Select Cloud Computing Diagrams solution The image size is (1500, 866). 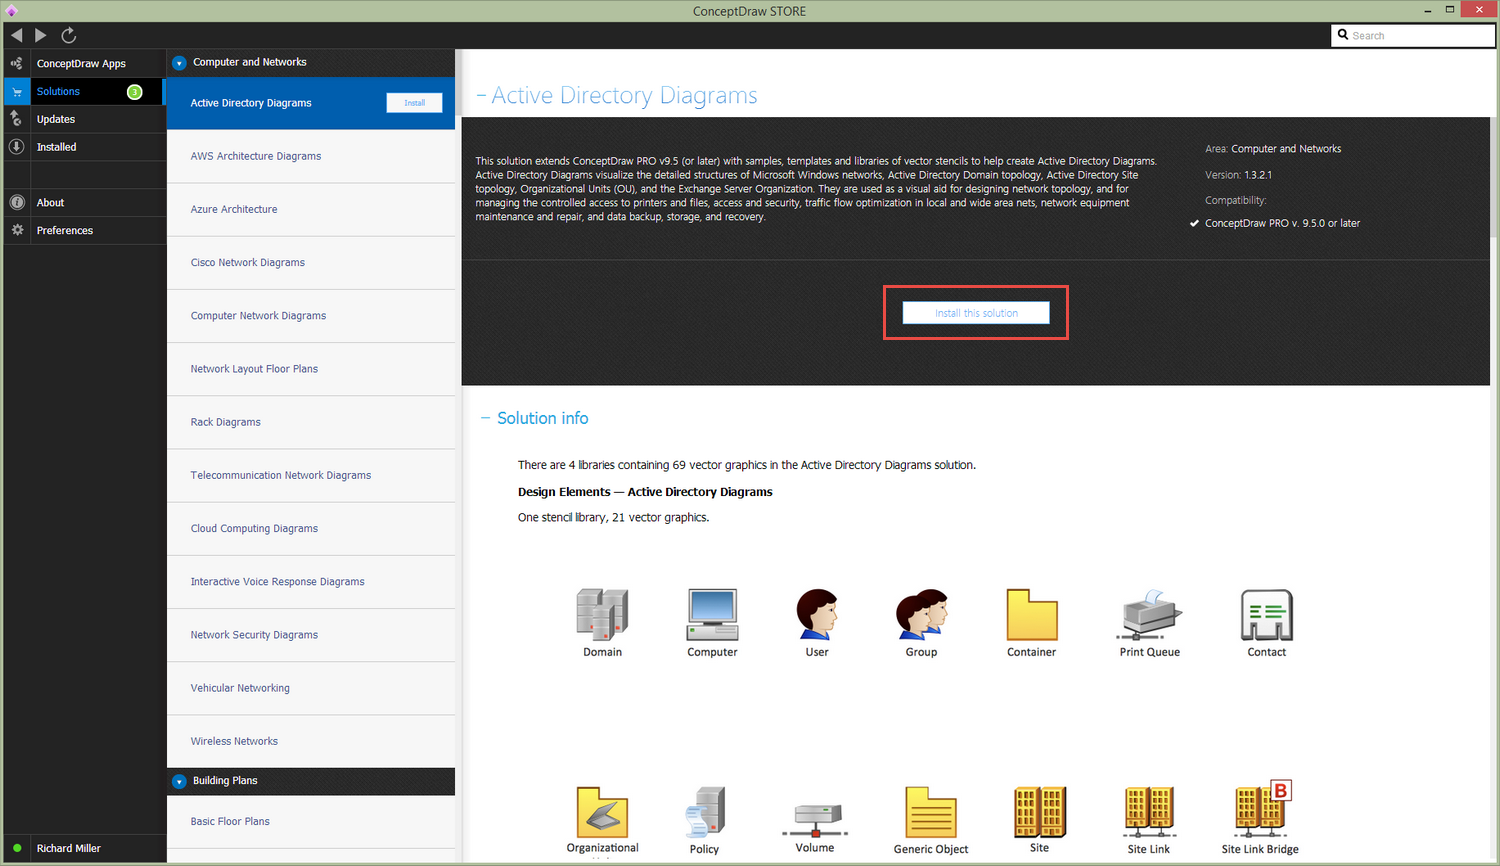click(311, 528)
